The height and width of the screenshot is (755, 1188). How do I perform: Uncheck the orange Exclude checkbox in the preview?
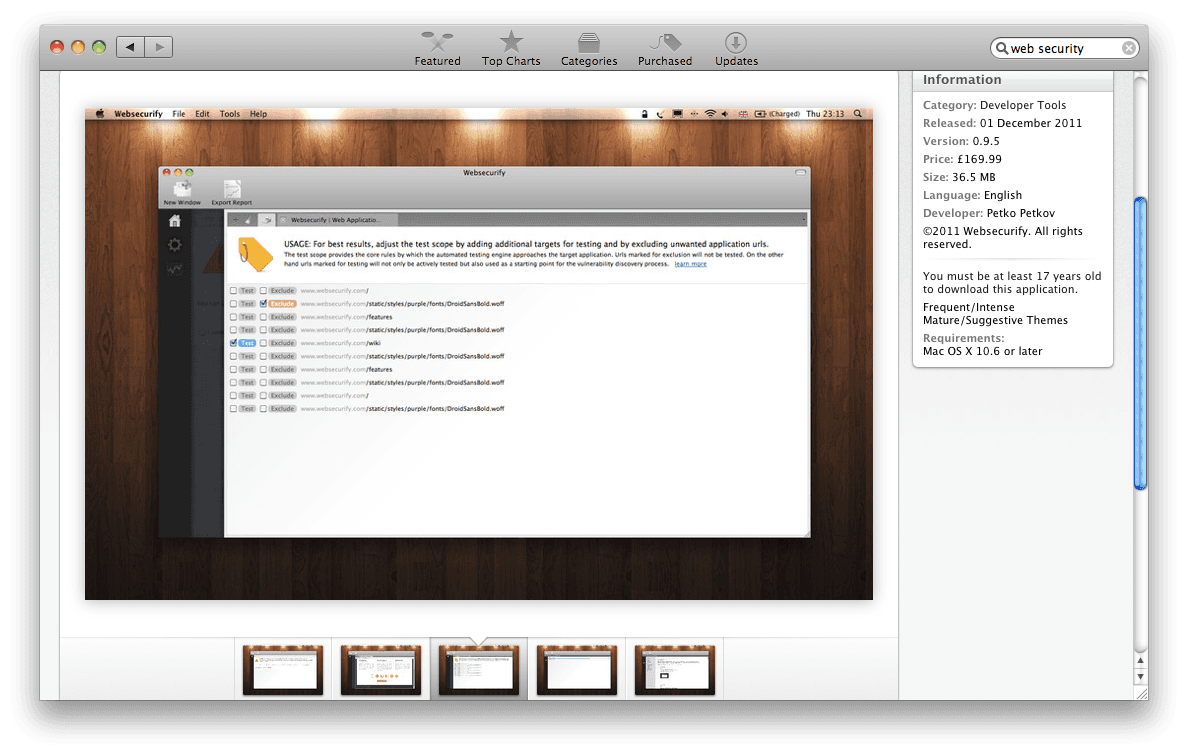point(264,303)
